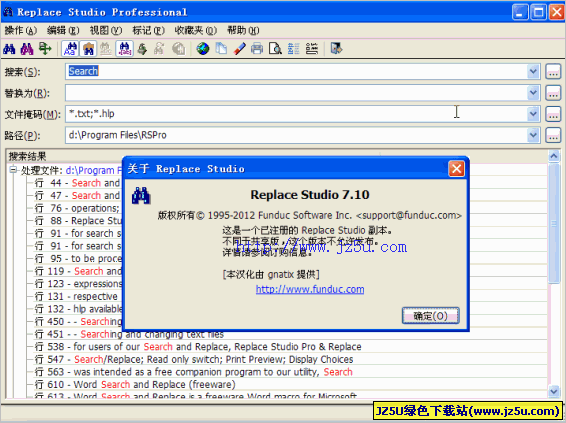Expand the 路径(P) dropdown arrow
This screenshot has height=423, width=566.
[x=533, y=135]
